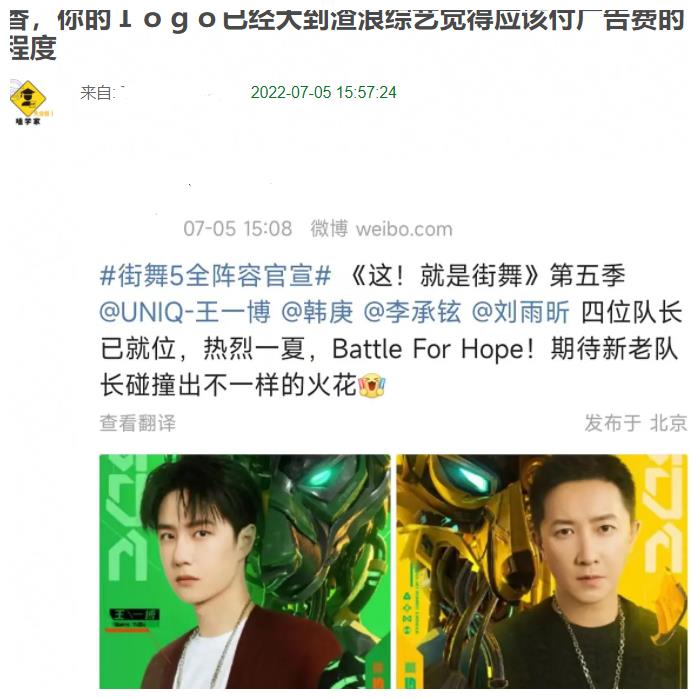Open the @UNIQ-王一博 mention link
The image size is (700, 699).
point(185,312)
